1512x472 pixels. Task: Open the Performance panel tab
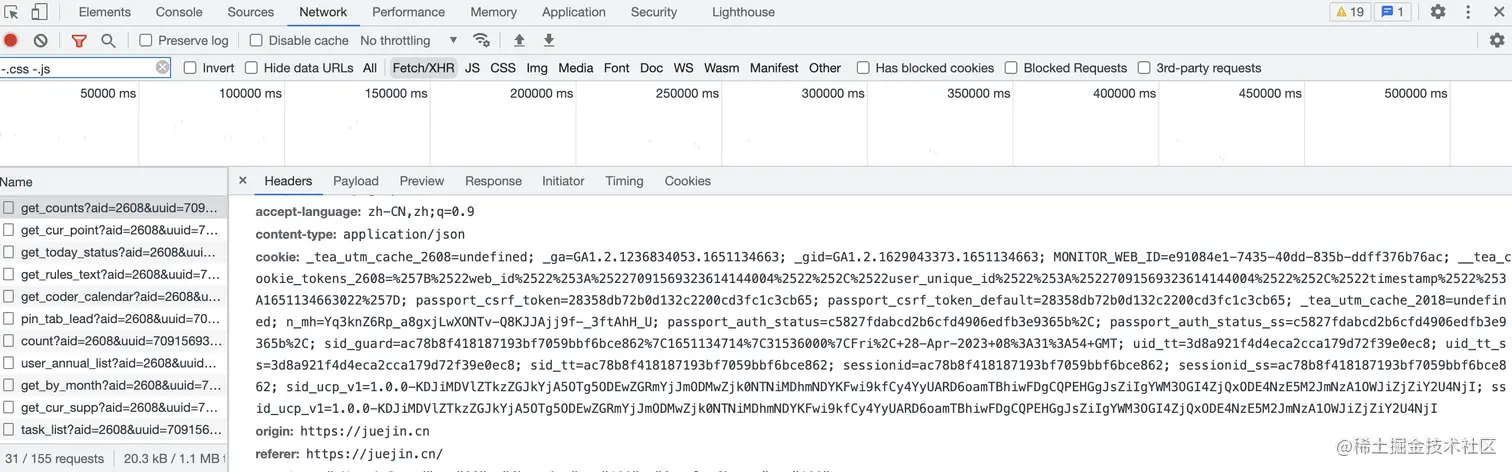(409, 12)
